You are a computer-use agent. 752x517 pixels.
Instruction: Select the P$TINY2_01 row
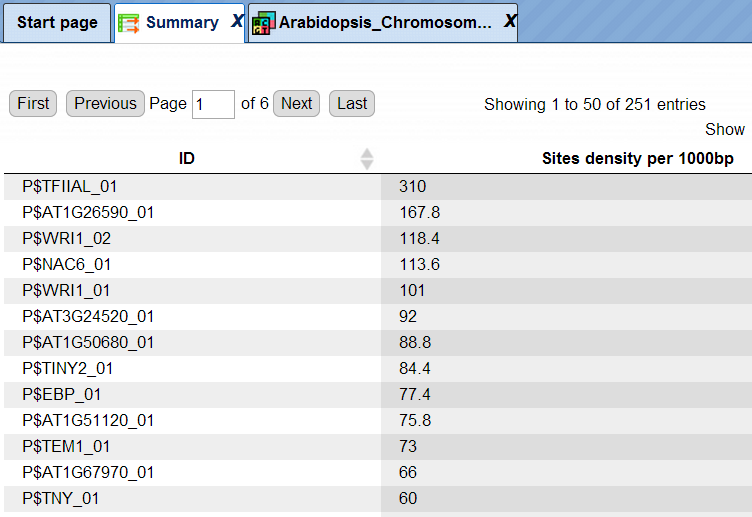click(378, 368)
